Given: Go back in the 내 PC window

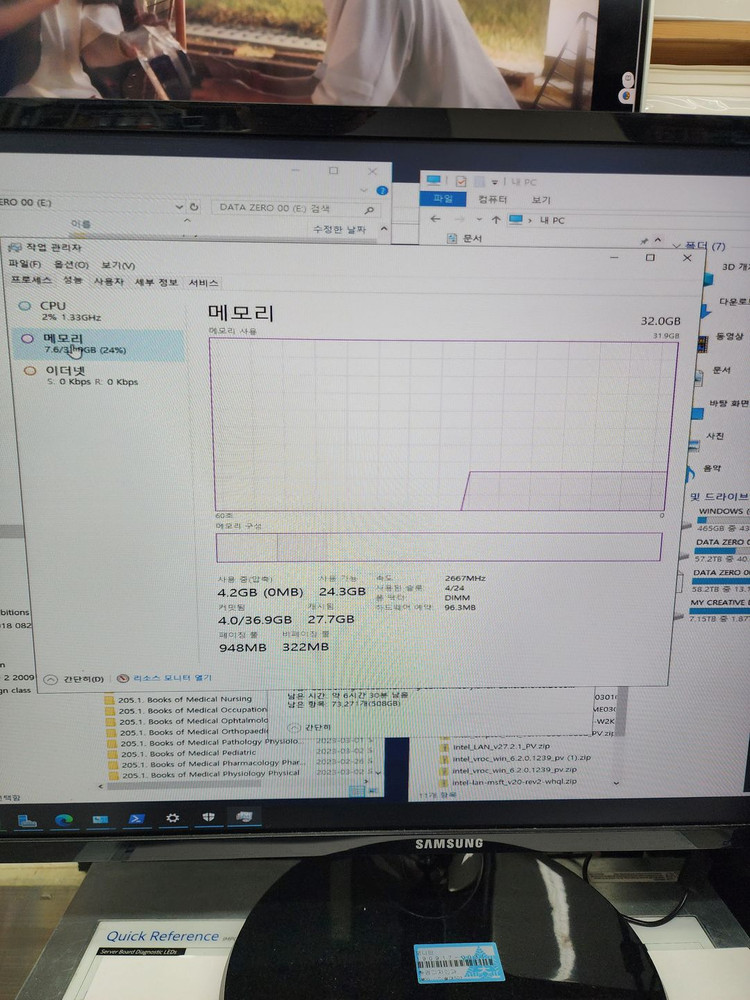Looking at the screenshot, I should (x=436, y=219).
